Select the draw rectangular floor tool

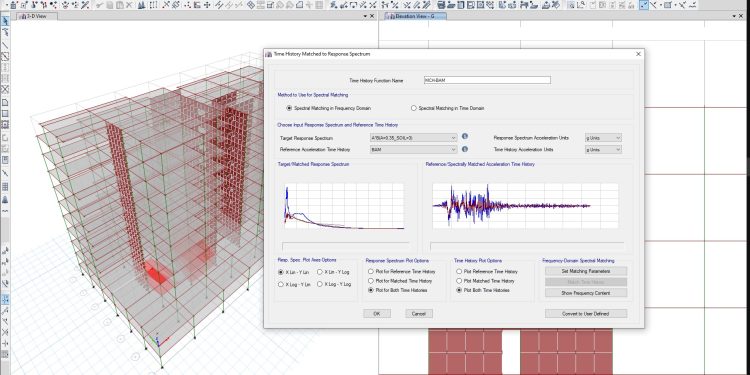pyautogui.click(x=5, y=114)
